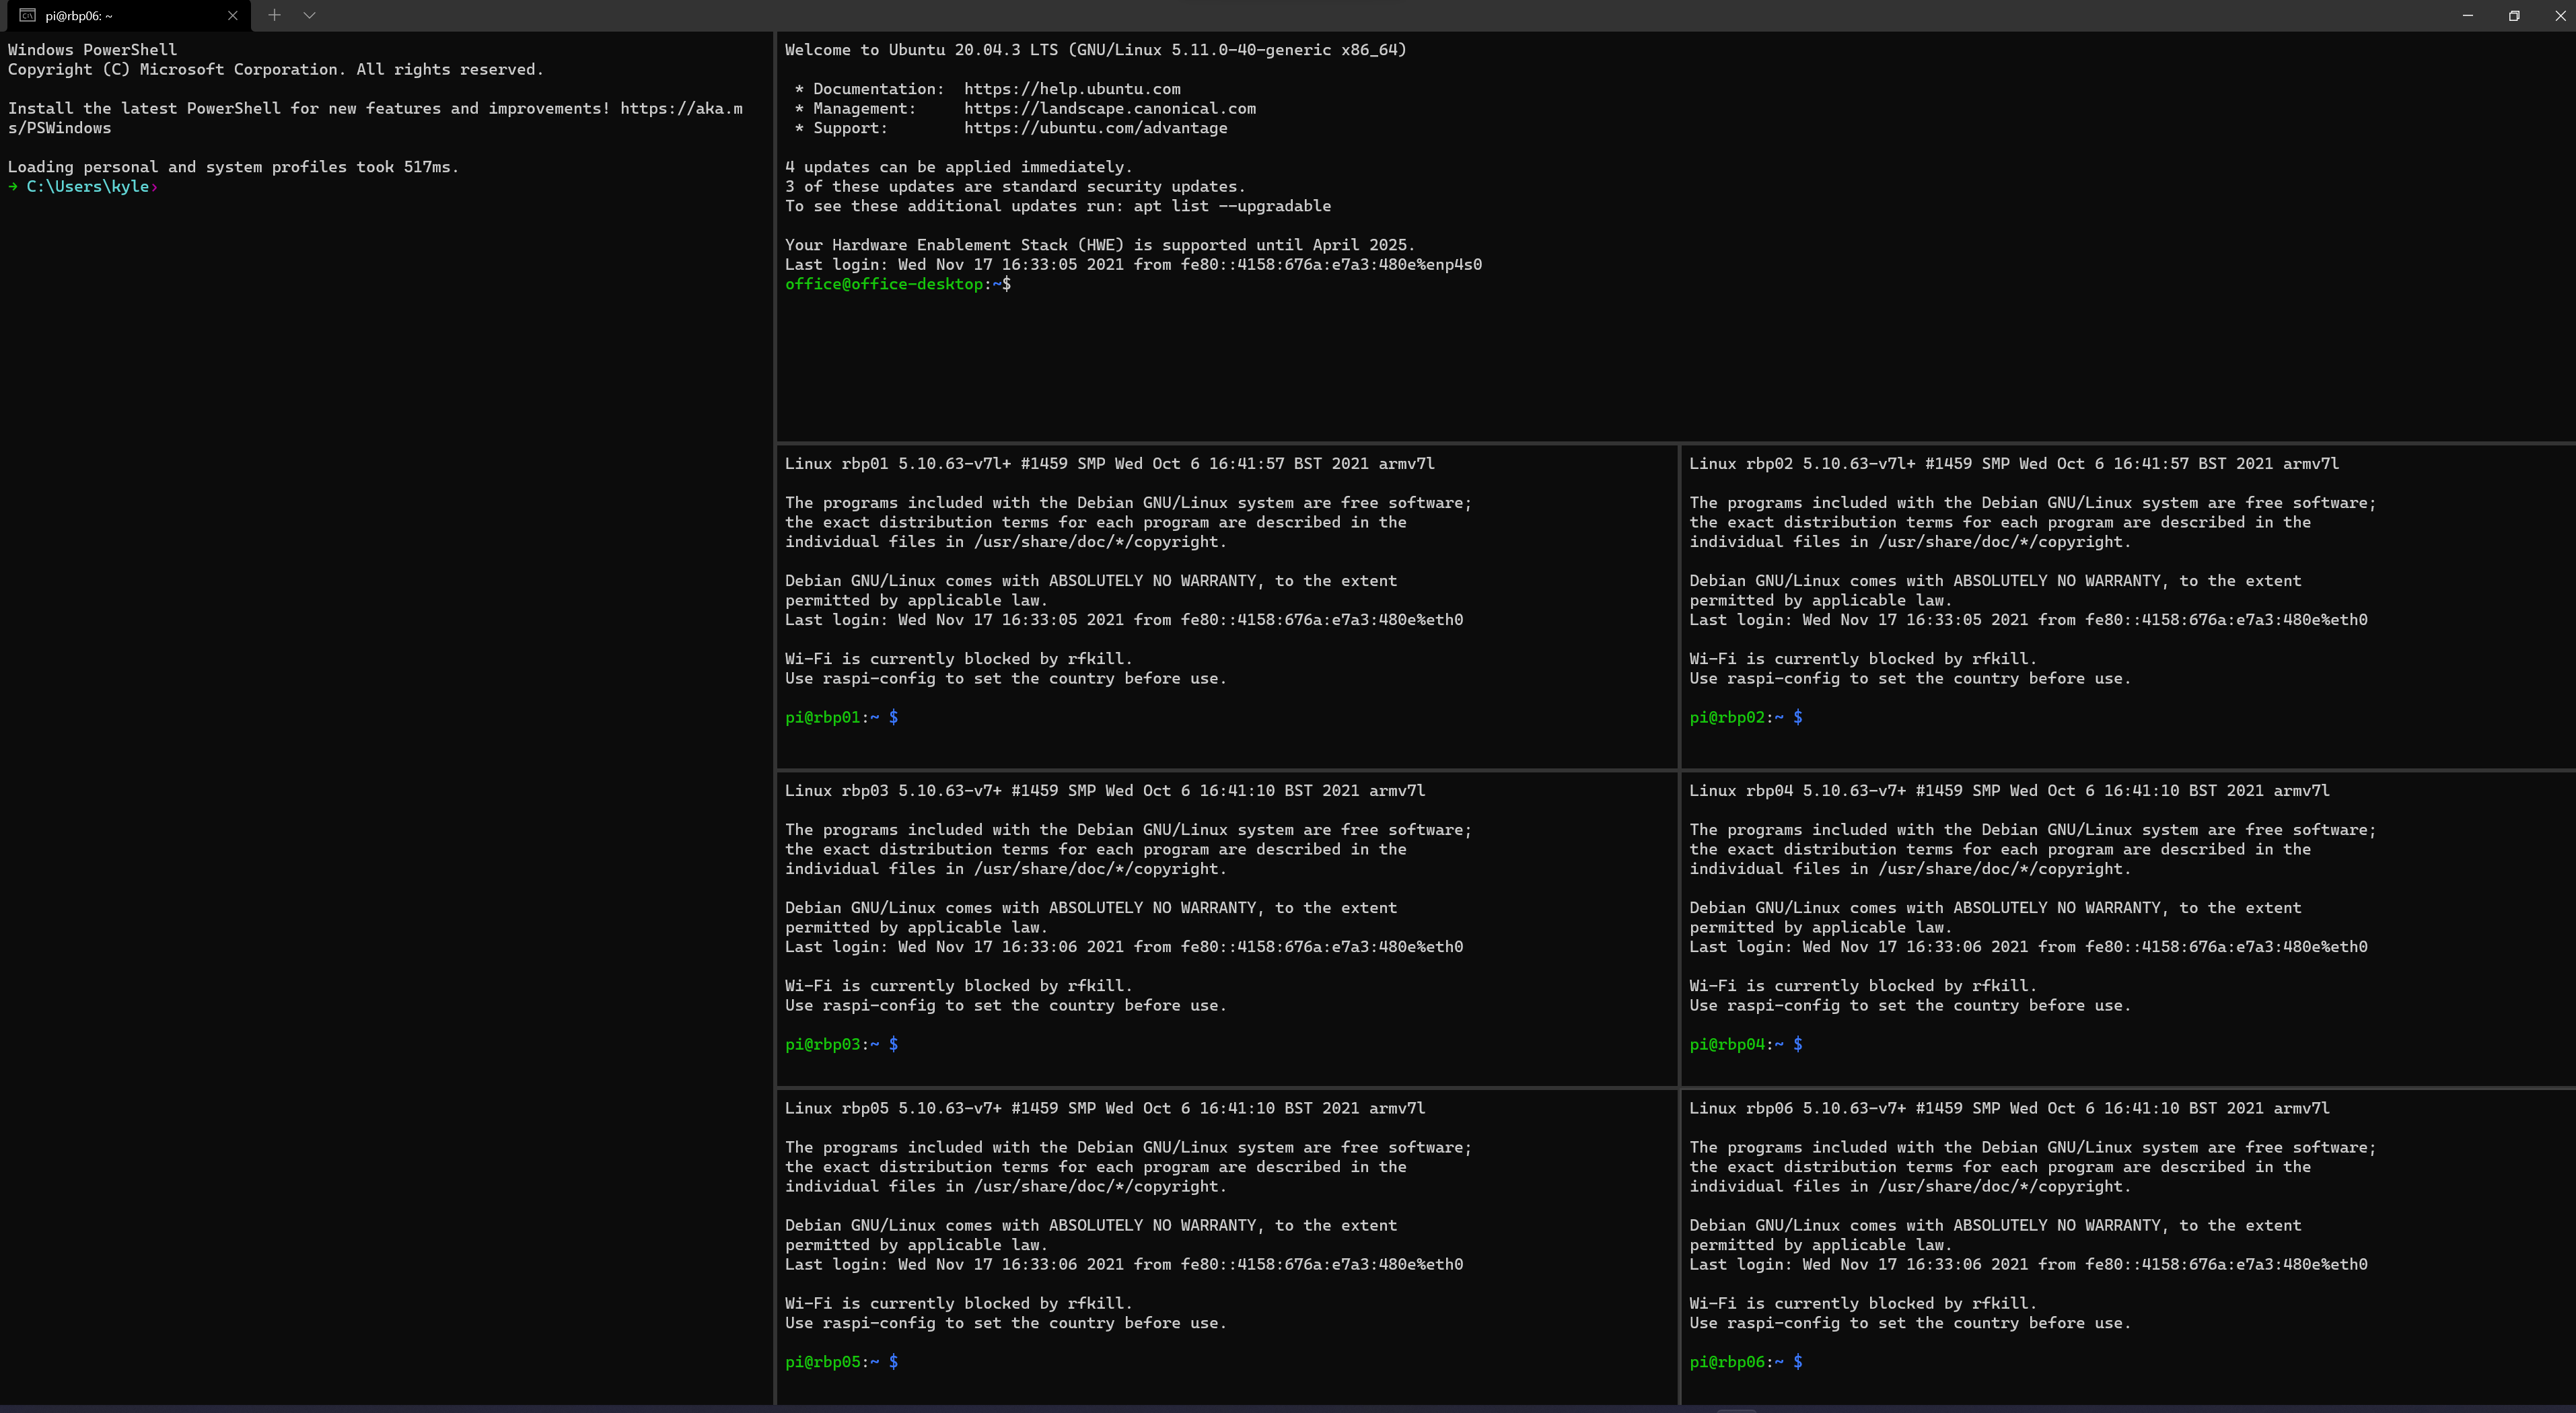2576x1413 pixels.
Task: Click 'Linux rbp01 5.10.63-v7l+' header line
Action: tap(1109, 464)
